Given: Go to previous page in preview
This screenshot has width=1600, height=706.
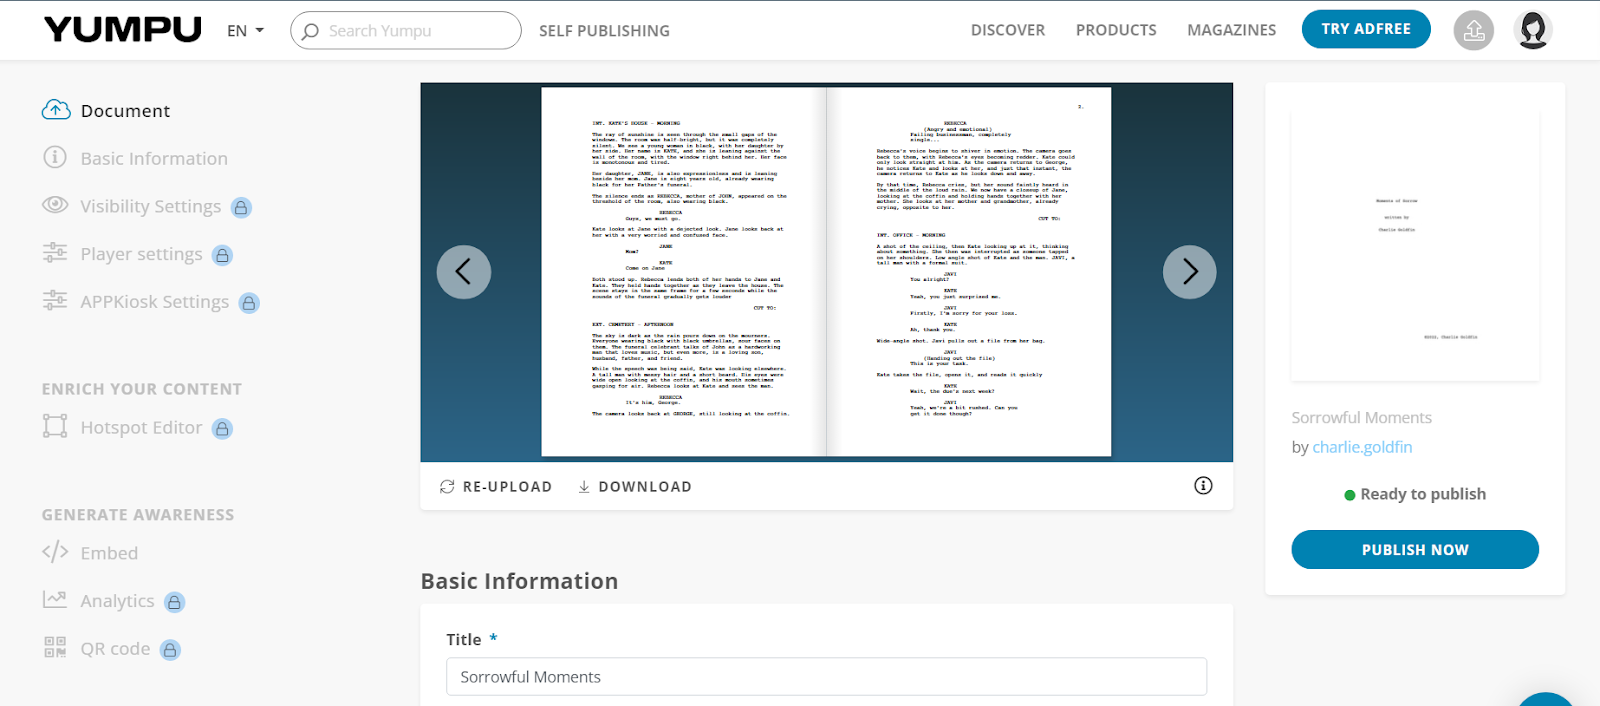Looking at the screenshot, I should (464, 272).
